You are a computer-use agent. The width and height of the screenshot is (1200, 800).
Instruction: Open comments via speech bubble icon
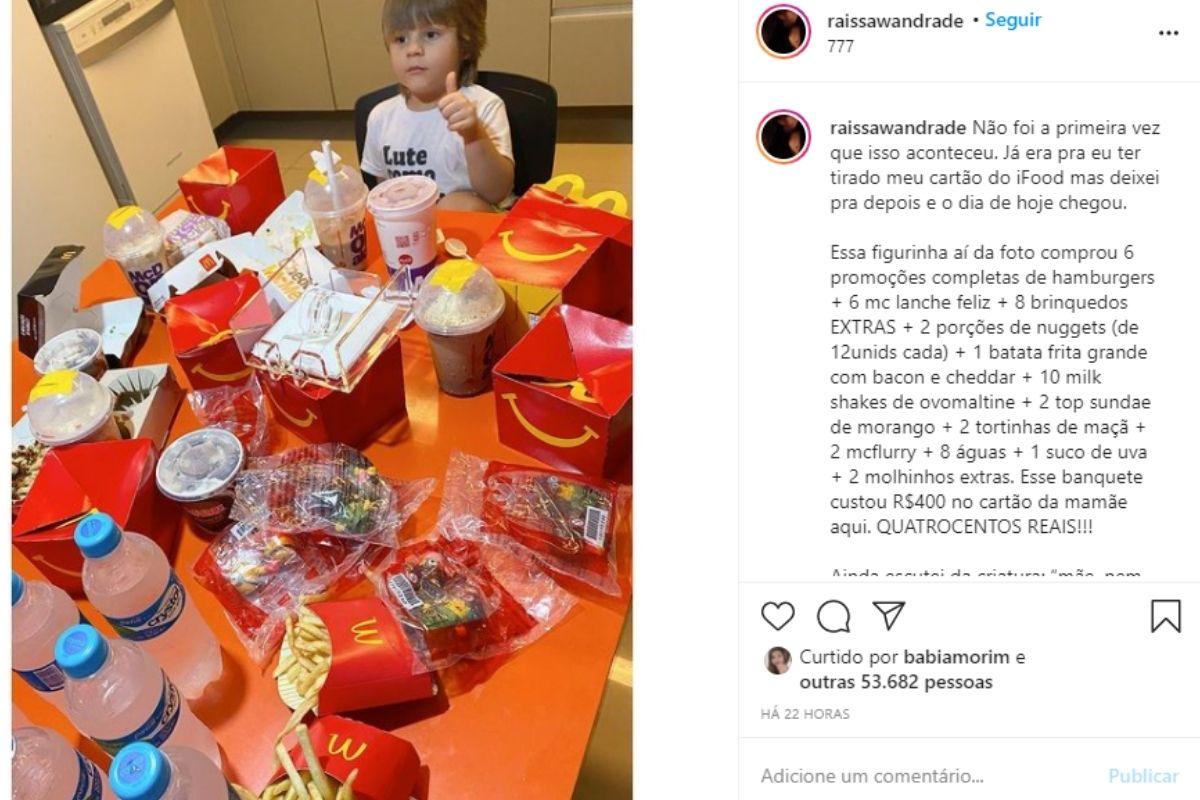coord(833,616)
